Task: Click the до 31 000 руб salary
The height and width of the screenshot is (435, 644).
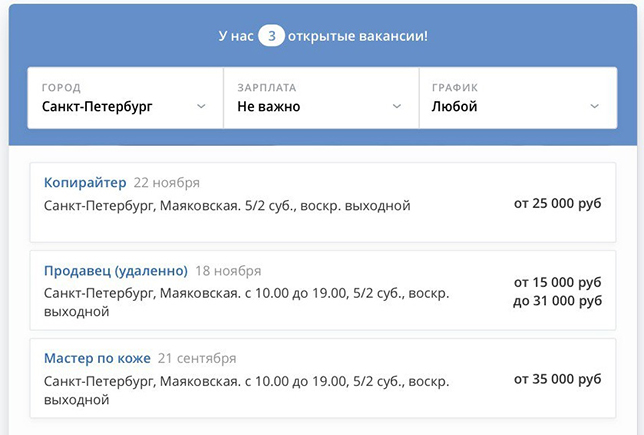Action: click(x=557, y=301)
